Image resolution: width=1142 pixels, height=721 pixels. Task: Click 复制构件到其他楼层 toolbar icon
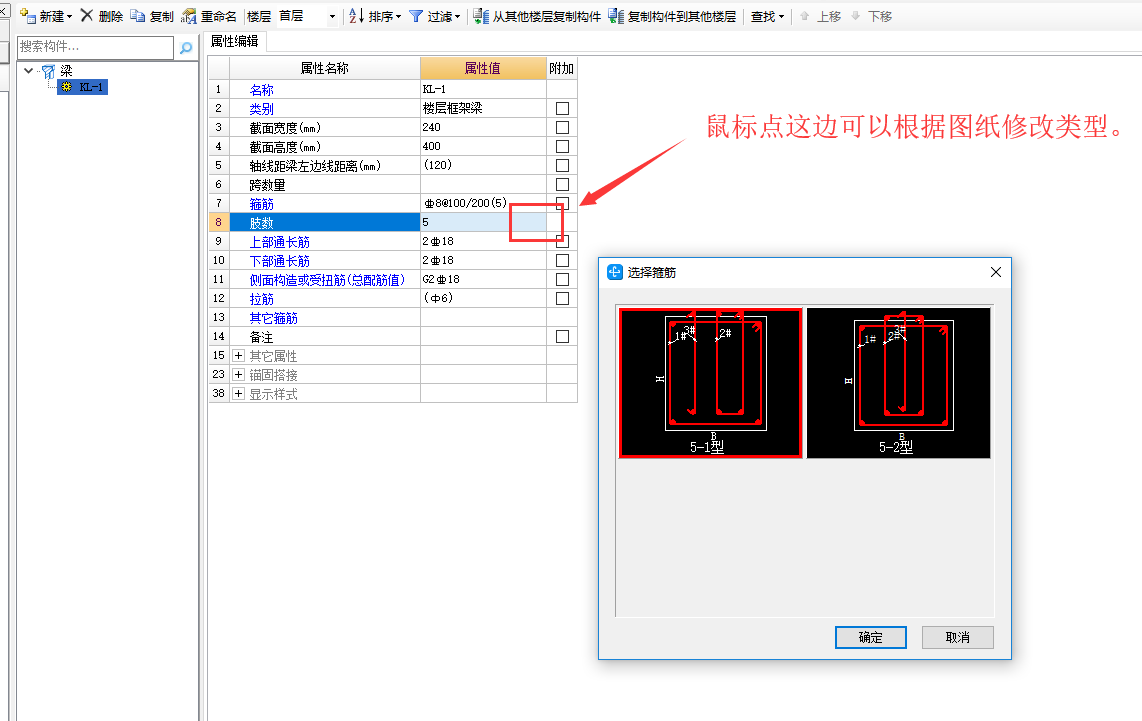pyautogui.click(x=616, y=16)
